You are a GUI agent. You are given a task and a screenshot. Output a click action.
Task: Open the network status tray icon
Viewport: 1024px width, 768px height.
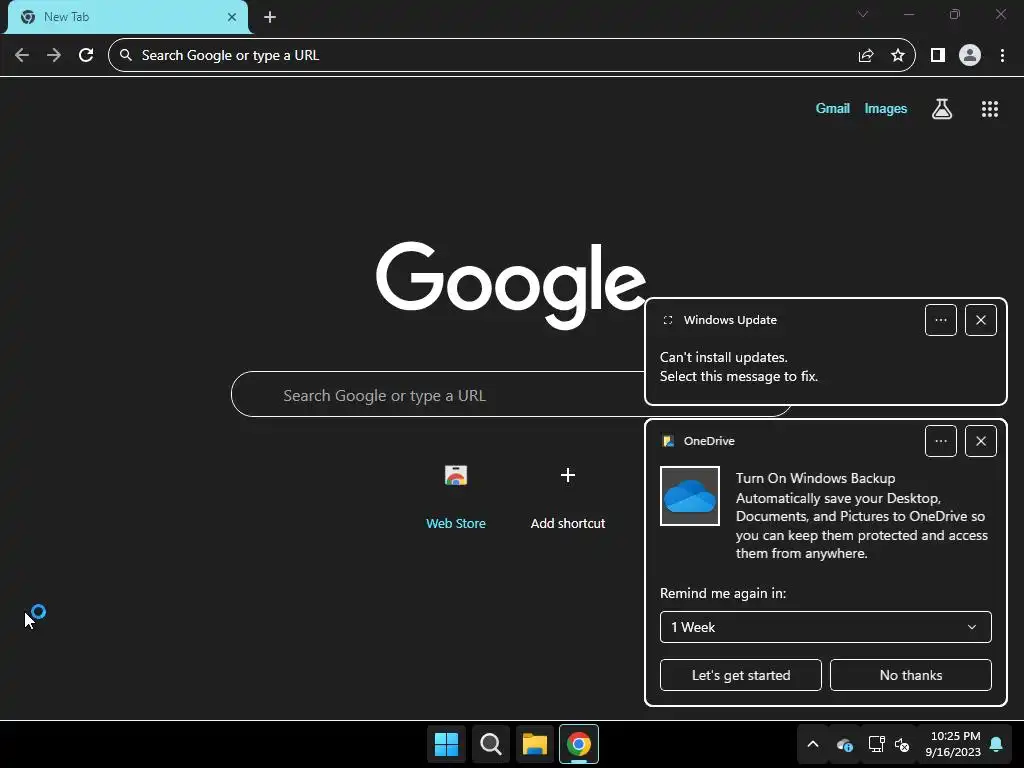(x=876, y=744)
